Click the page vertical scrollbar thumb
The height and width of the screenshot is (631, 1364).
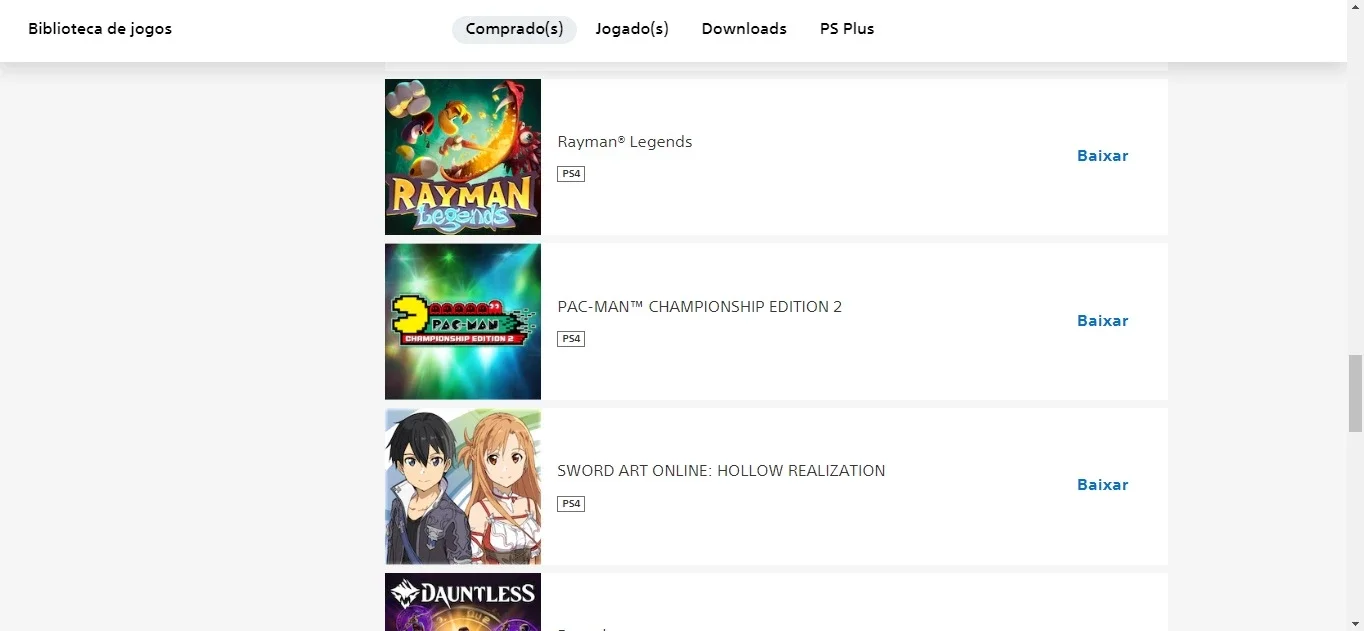pos(1355,393)
